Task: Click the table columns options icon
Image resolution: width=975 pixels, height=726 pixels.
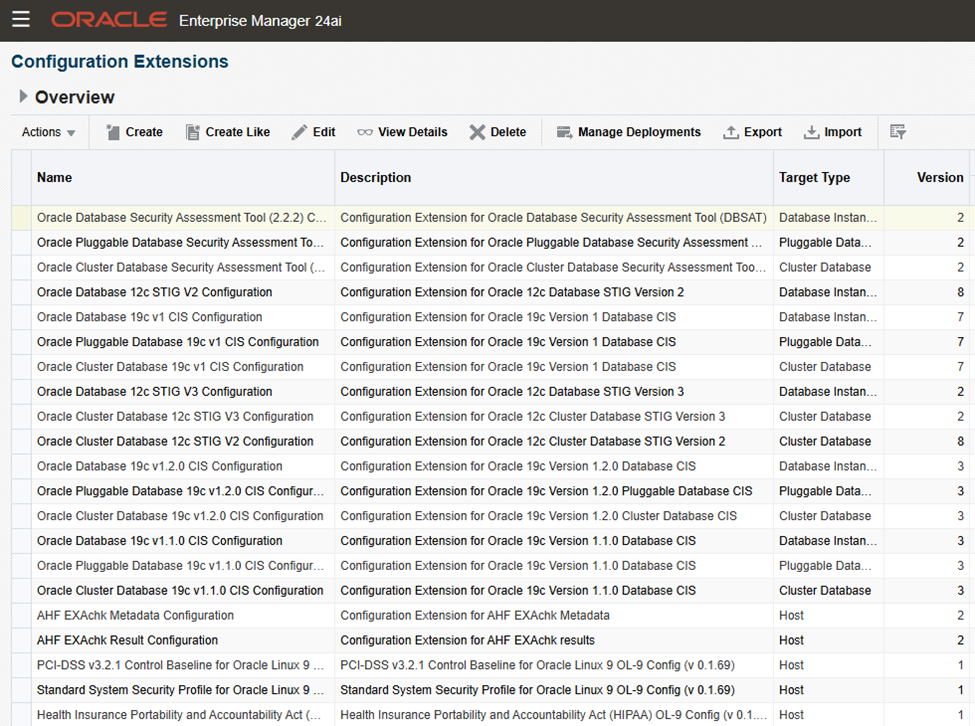Action: pos(897,132)
